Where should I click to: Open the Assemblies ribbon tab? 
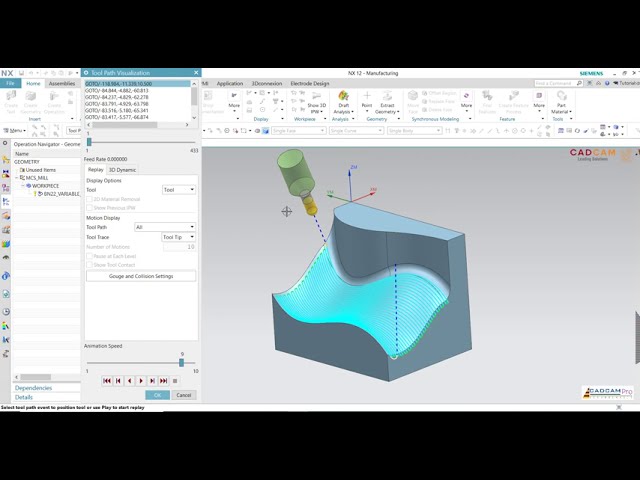62,83
